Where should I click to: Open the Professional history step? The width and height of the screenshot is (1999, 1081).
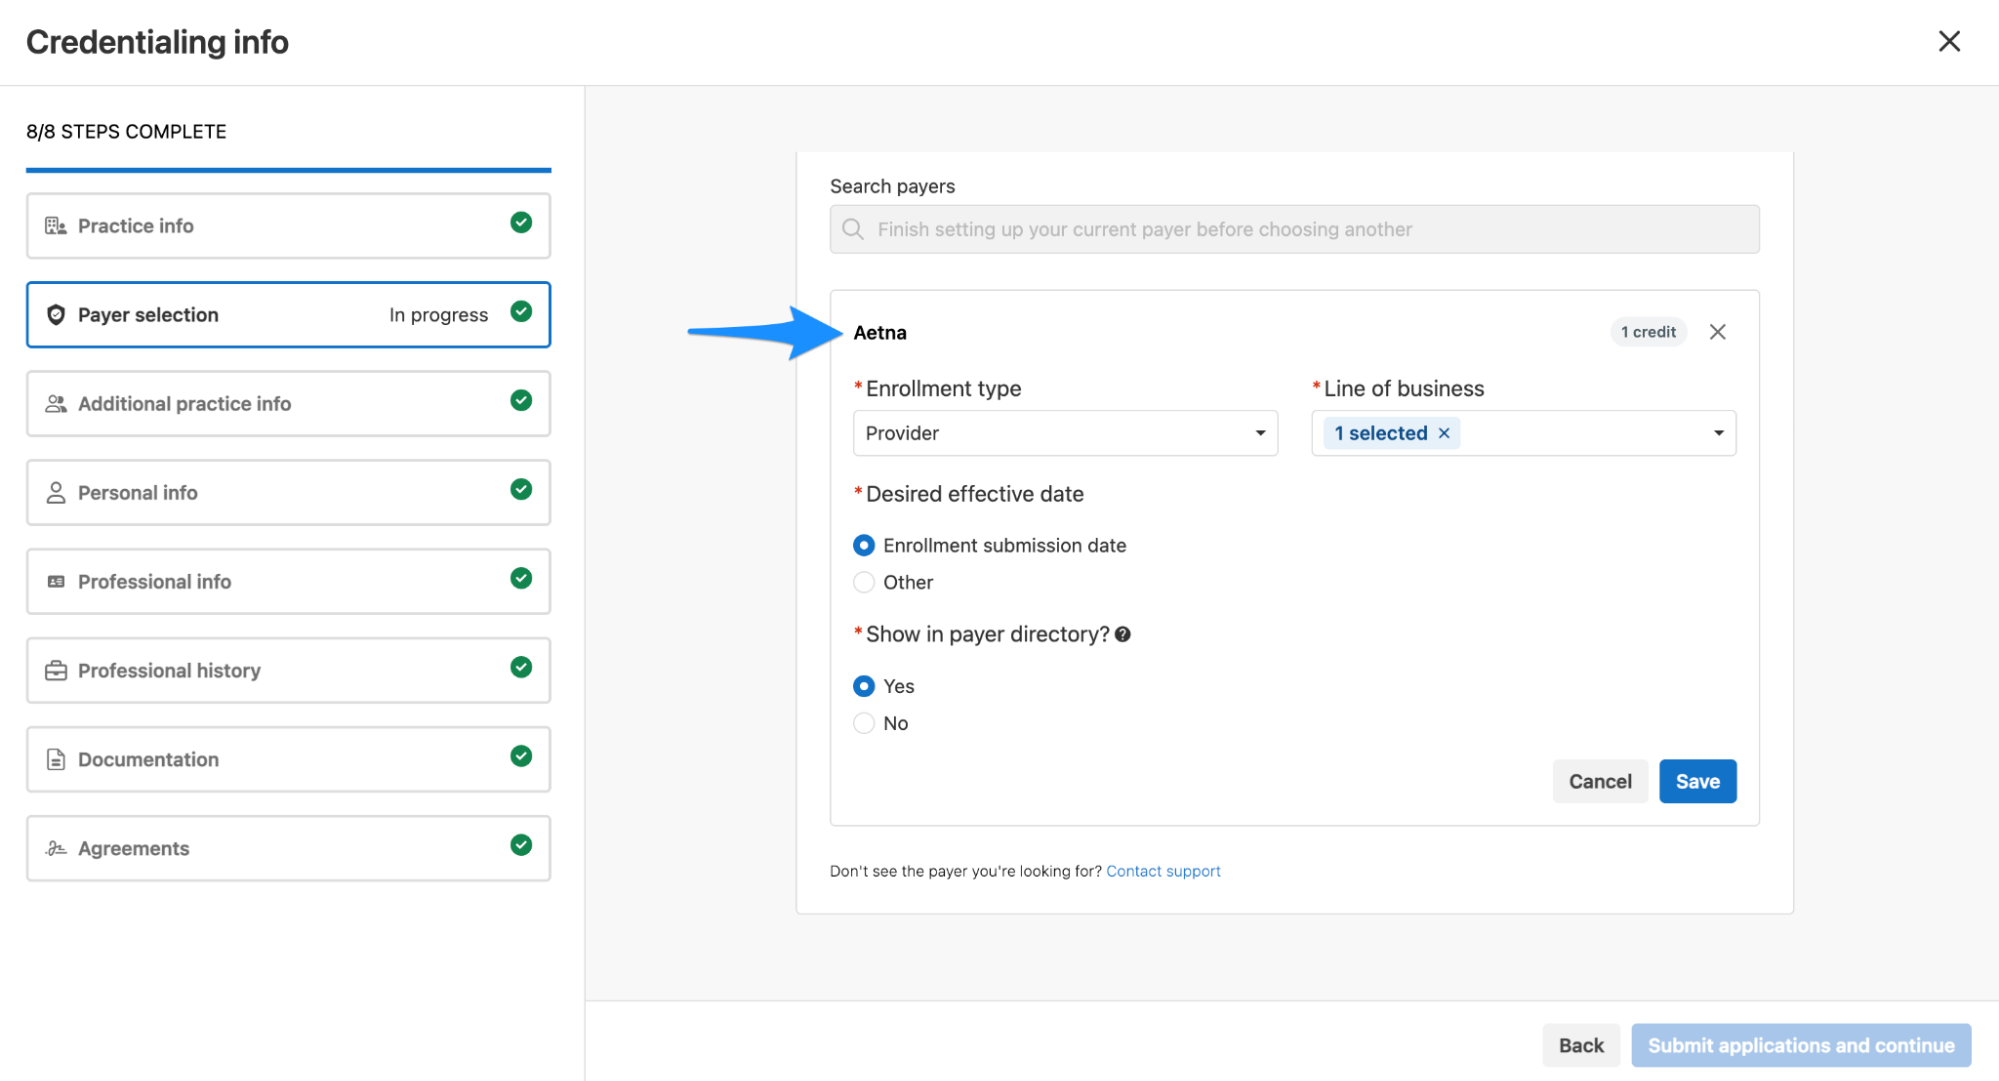point(288,671)
